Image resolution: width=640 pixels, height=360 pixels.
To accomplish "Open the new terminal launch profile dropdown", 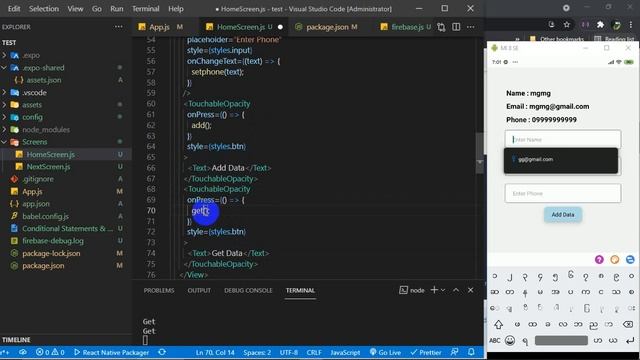I will (x=443, y=290).
